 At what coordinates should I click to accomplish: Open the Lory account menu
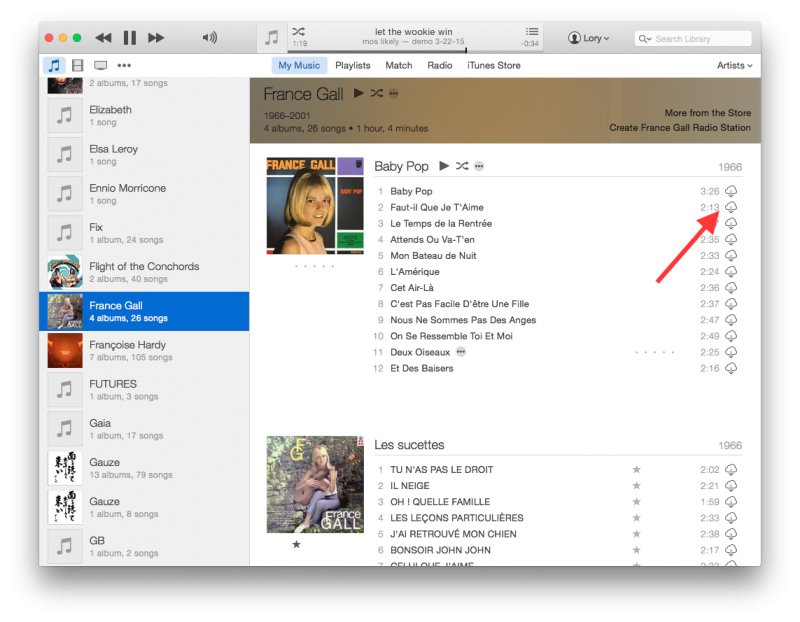coord(588,37)
